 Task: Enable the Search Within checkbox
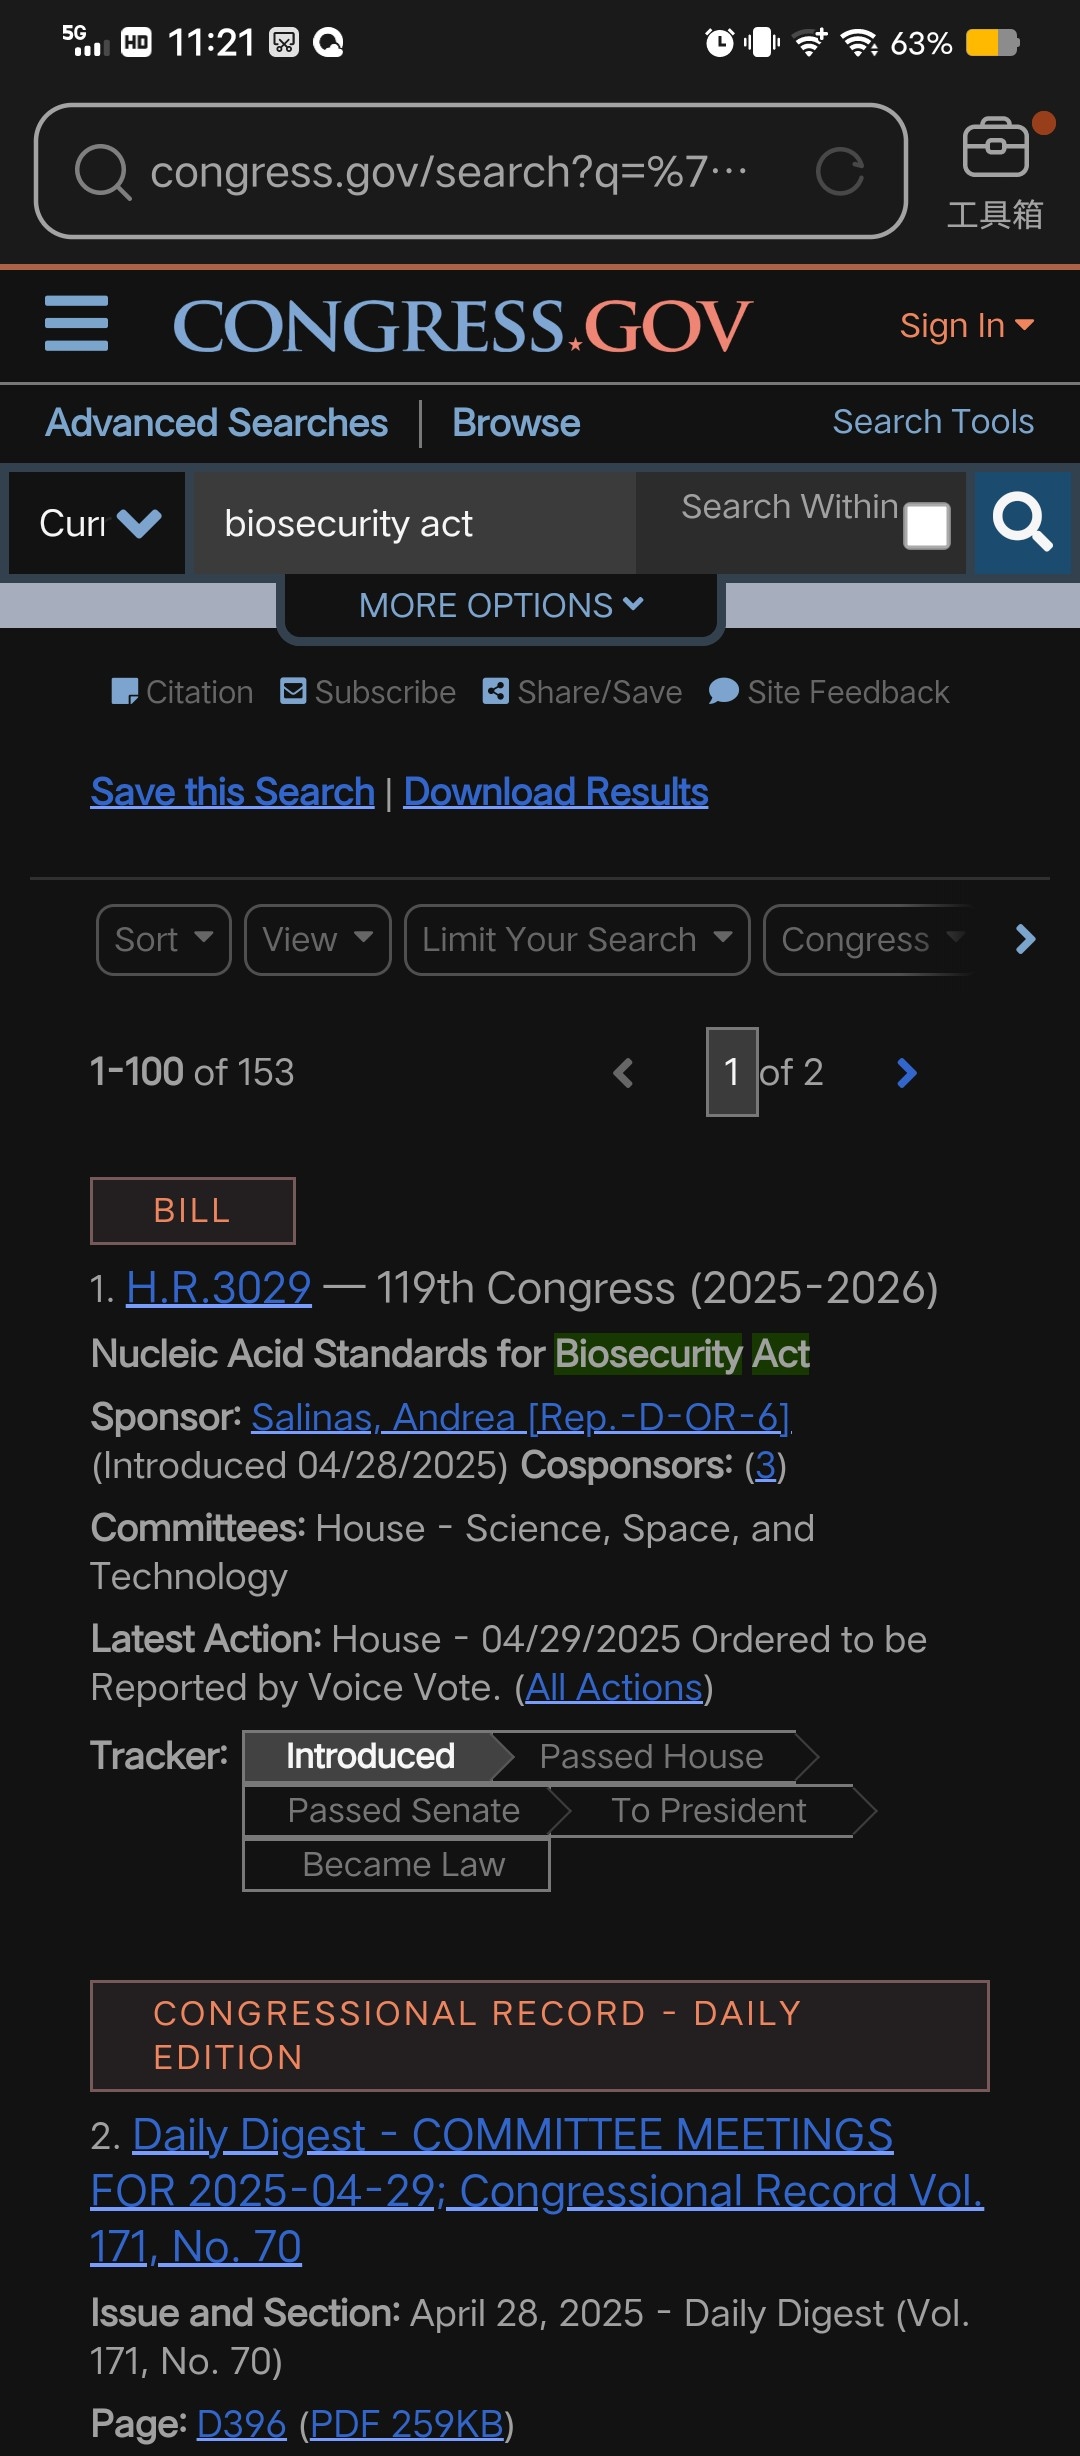(x=927, y=526)
